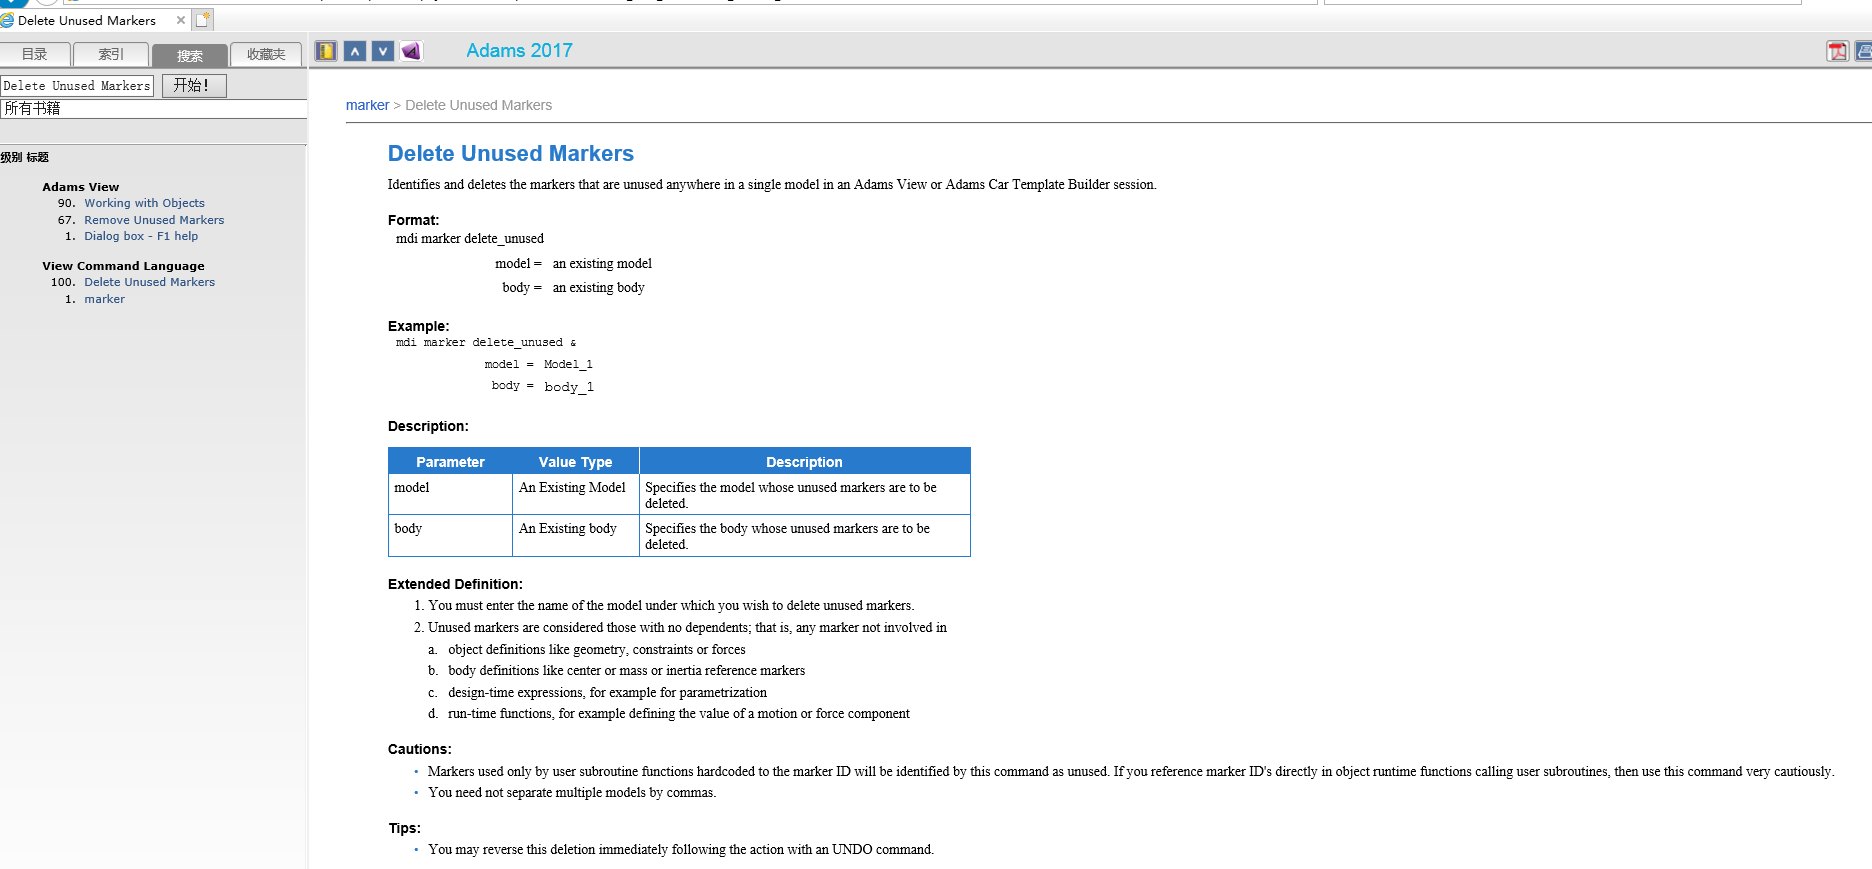Click the Description column header
This screenshot has width=1872, height=869.
click(804, 462)
